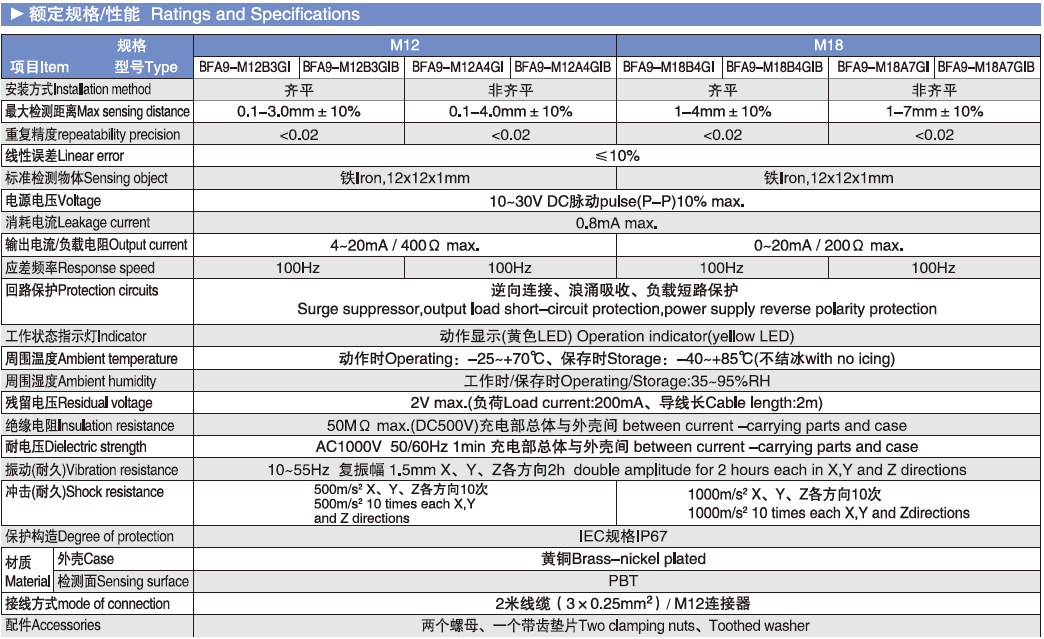The image size is (1044, 639).
Task: Click the 0.1-3.0mm ± 10% sensing distance value
Action: 298,111
